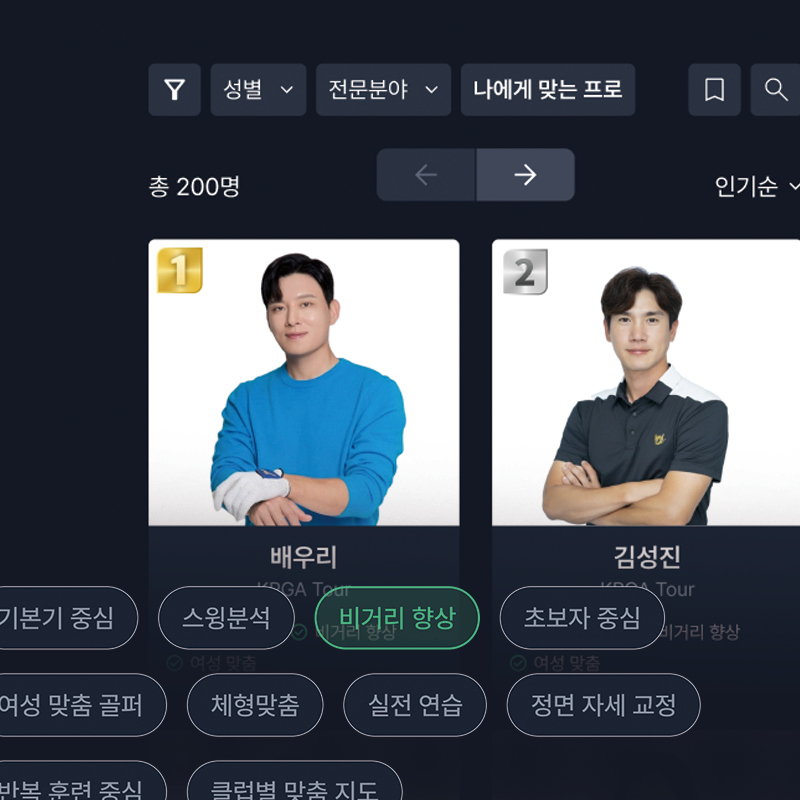Open the 김성진 name link

point(647,557)
